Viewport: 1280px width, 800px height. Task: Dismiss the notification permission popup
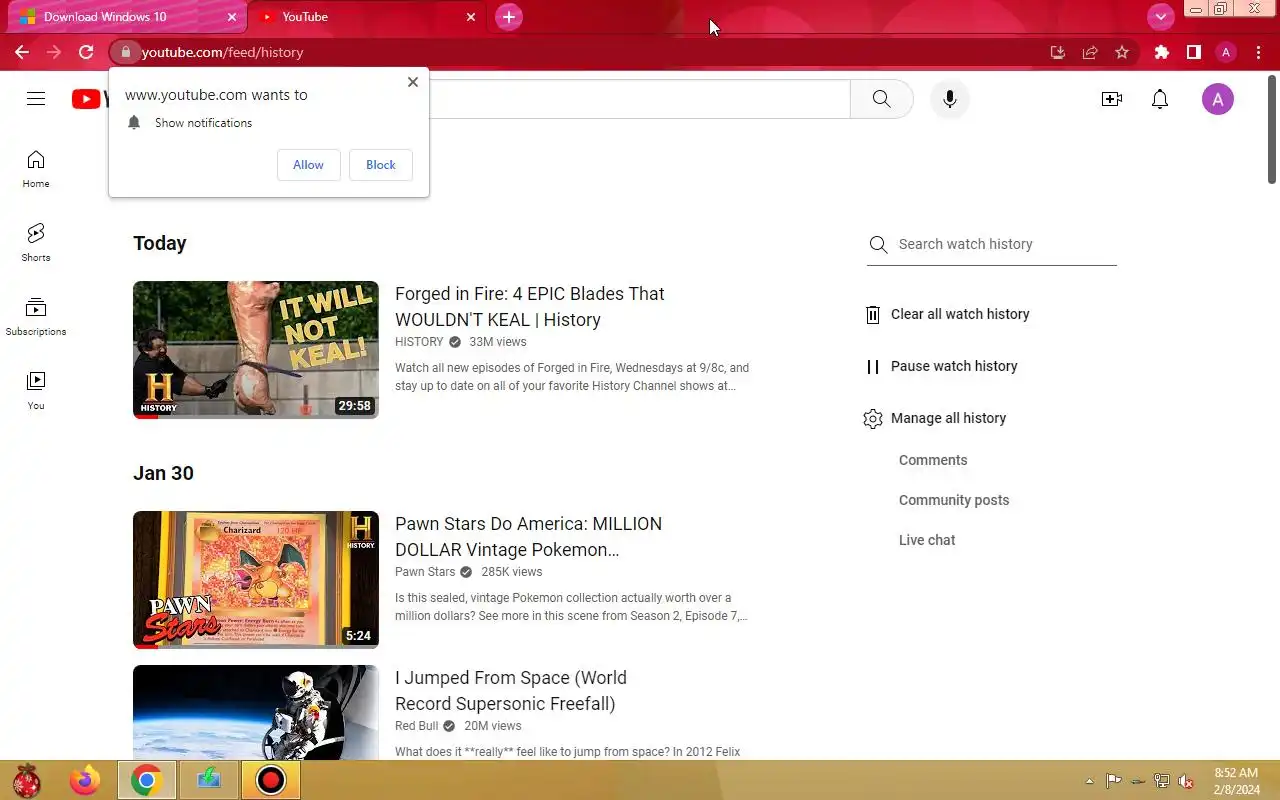pos(413,82)
